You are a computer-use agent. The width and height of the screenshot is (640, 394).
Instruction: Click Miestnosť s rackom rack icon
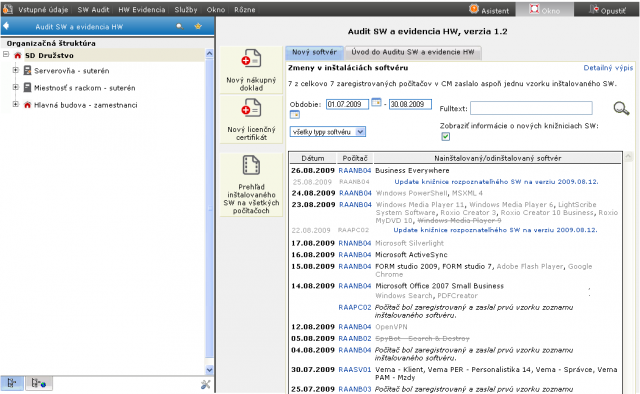(x=27, y=87)
